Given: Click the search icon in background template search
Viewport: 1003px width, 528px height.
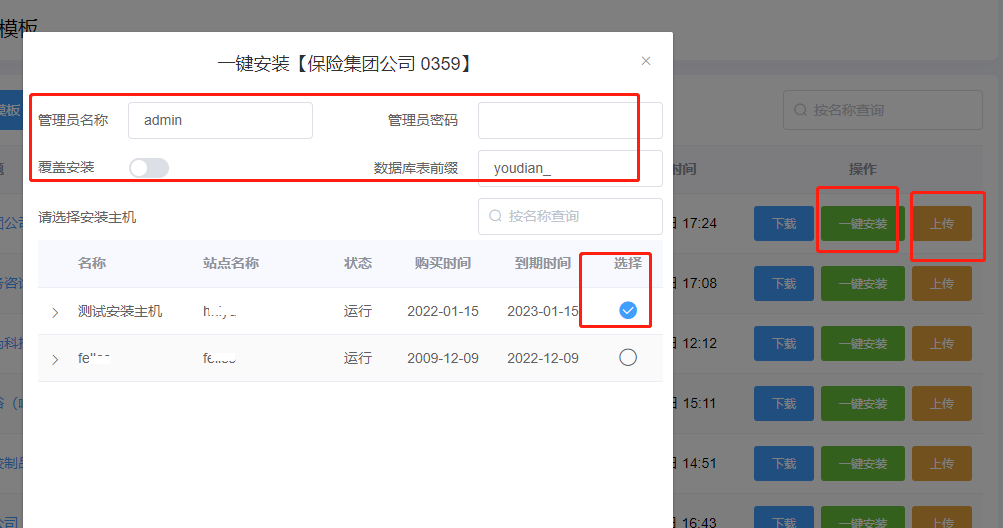Looking at the screenshot, I should tap(800, 110).
